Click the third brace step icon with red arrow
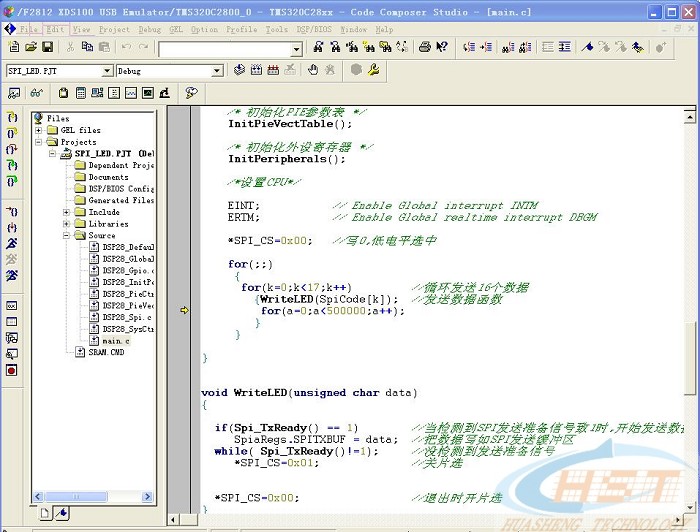Viewport: 700px width, 532px height. (x=12, y=149)
